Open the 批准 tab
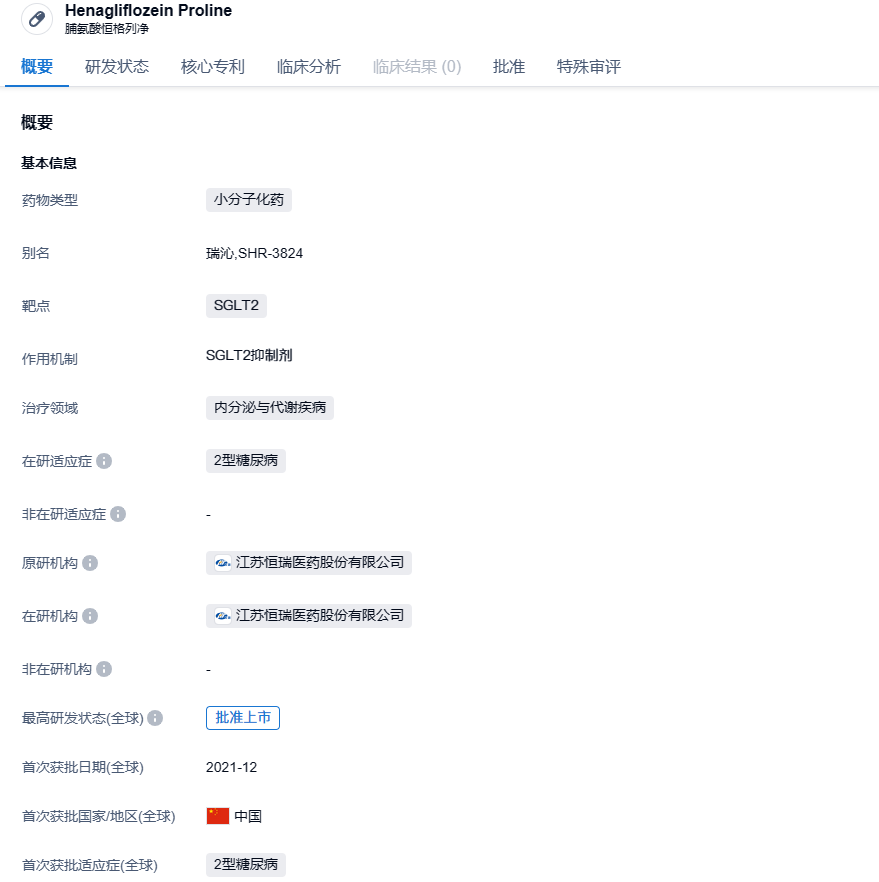 [x=509, y=67]
